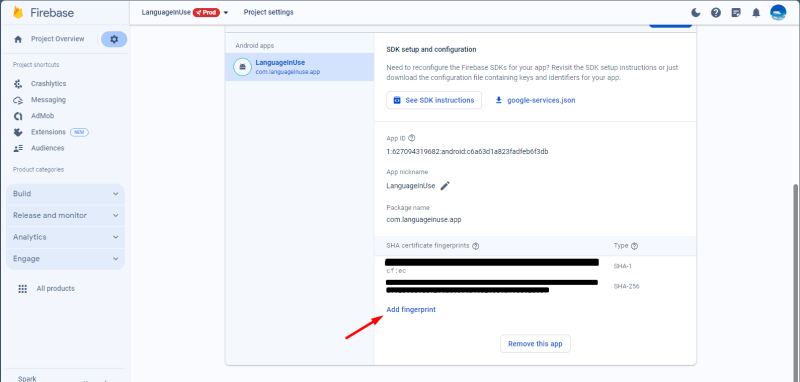Click the Prod environment badge

[x=206, y=12]
